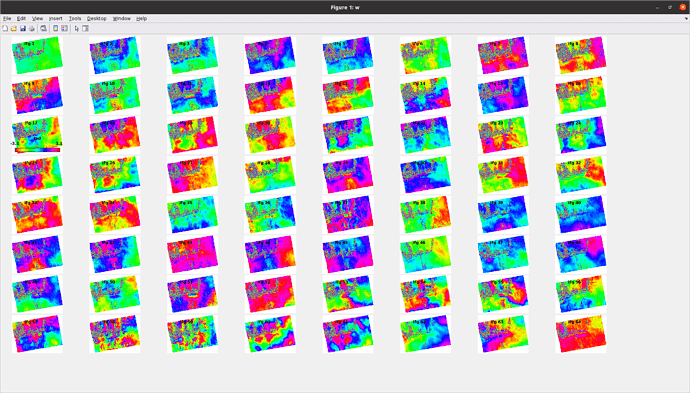Select the ifg 10 interferogram thumbnail

coord(115,95)
